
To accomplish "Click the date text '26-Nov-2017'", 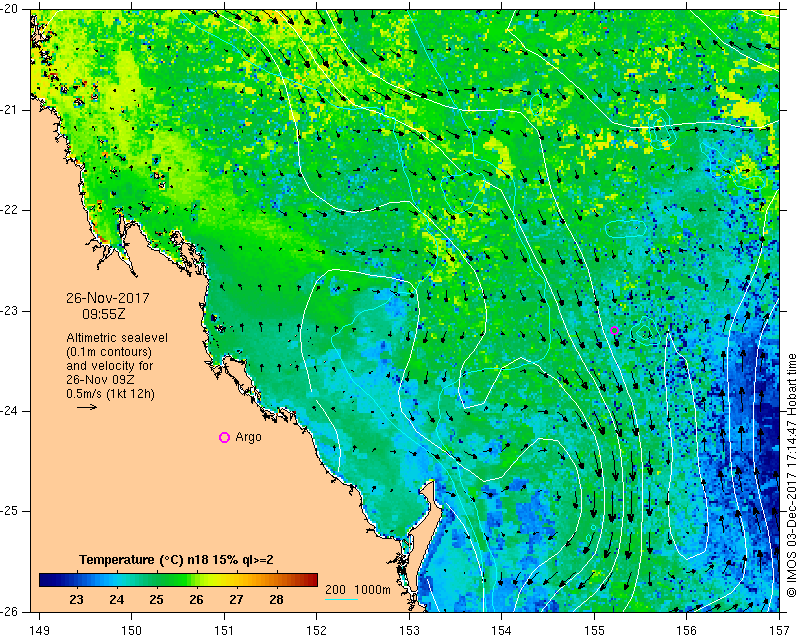I will 108,298.
